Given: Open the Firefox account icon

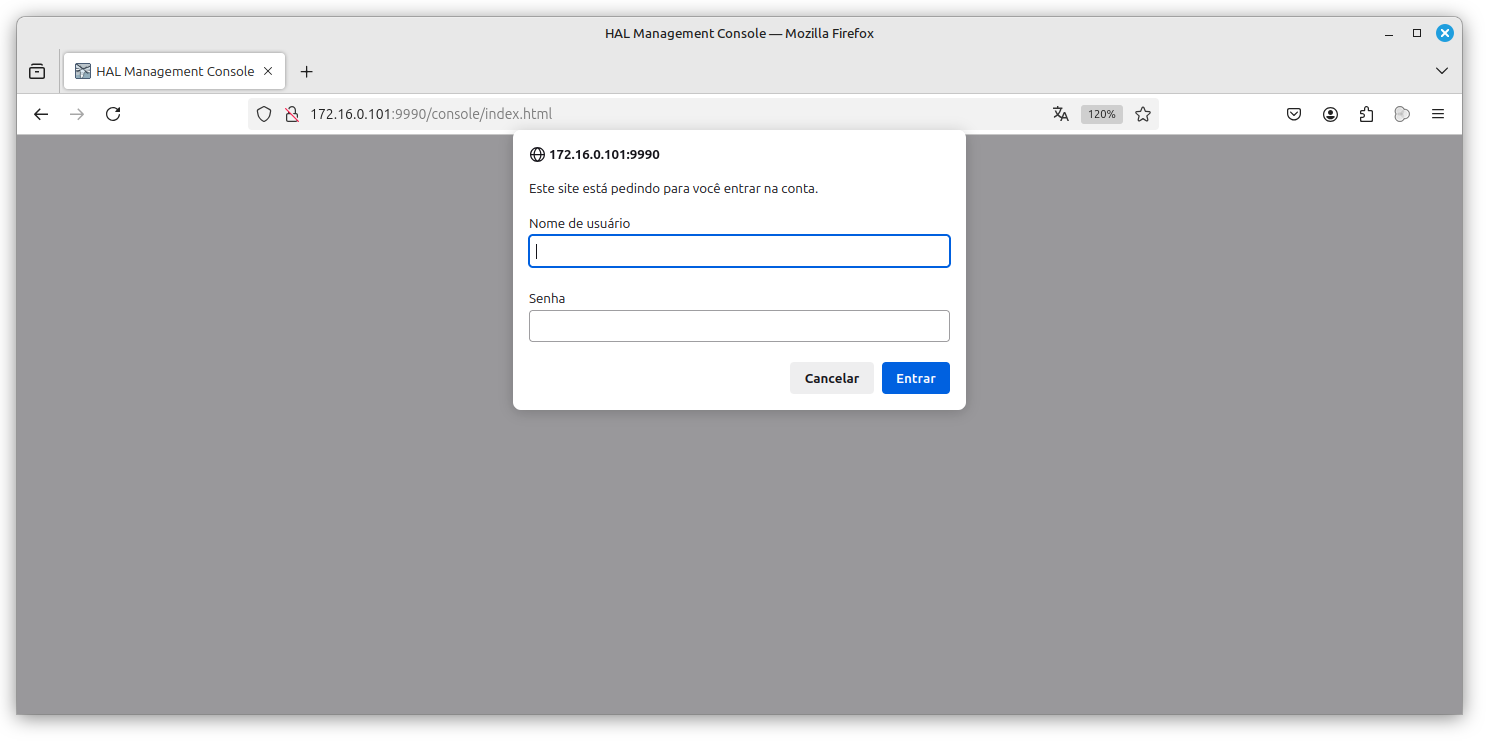Looking at the screenshot, I should [x=1330, y=114].
